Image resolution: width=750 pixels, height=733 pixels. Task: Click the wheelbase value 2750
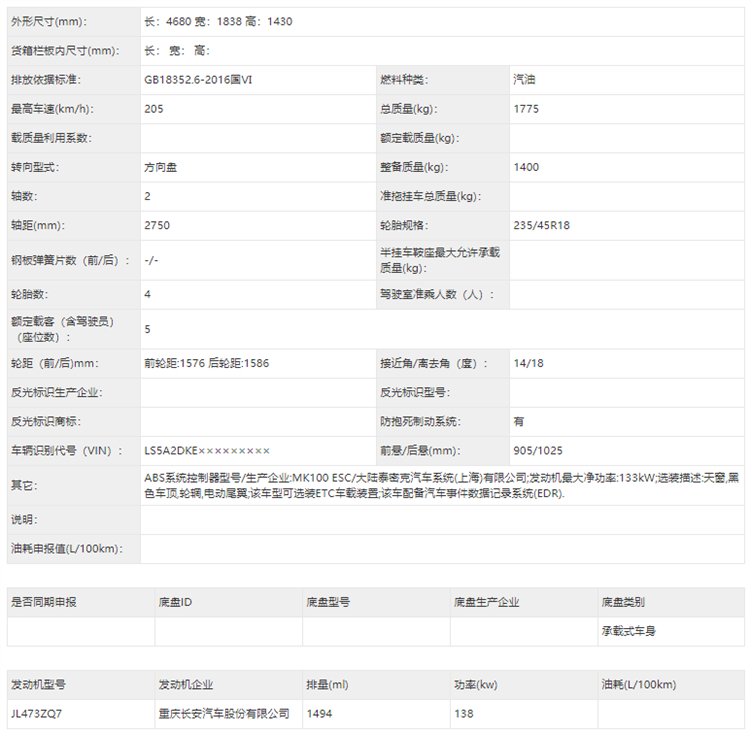(x=157, y=225)
